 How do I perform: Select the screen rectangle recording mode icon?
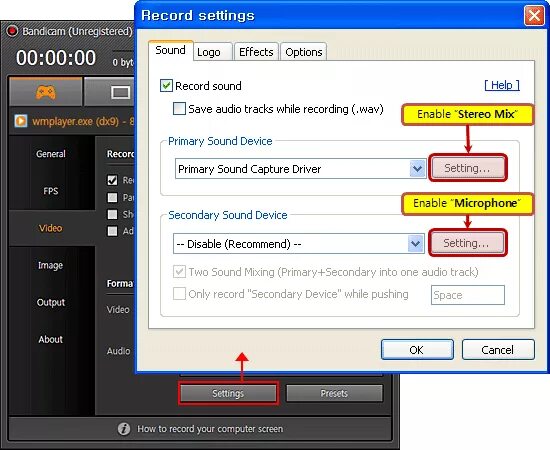click(x=120, y=93)
